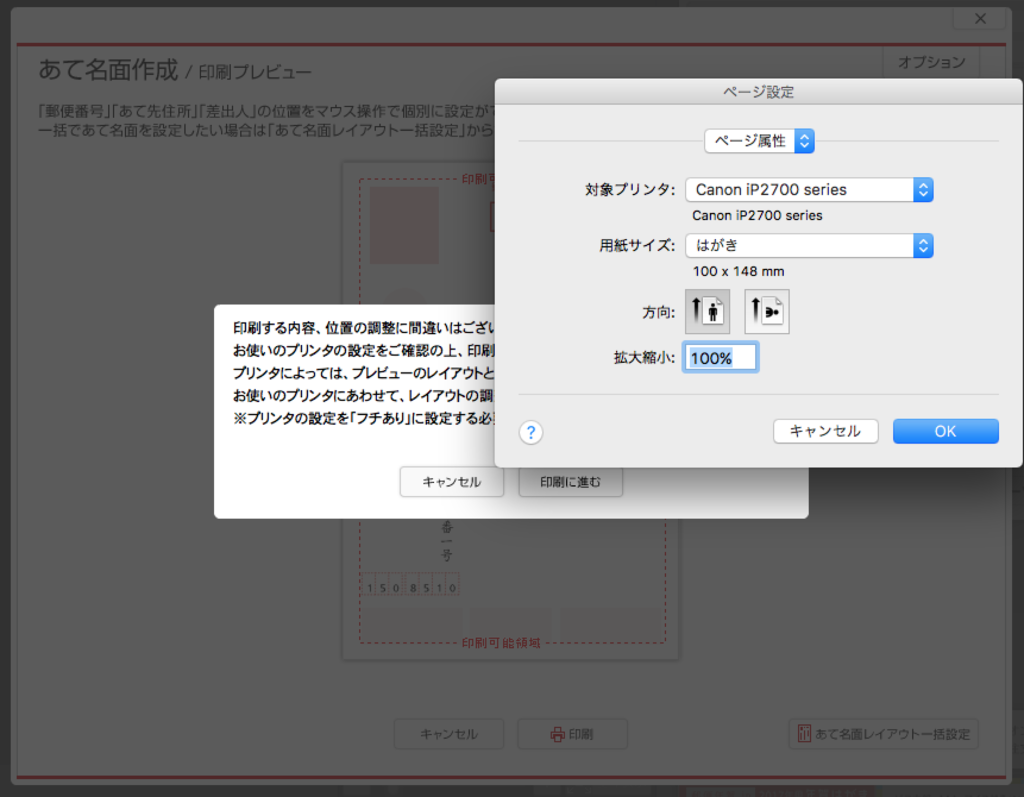This screenshot has width=1024, height=797.
Task: Open the オプション tab at top right
Action: point(931,62)
